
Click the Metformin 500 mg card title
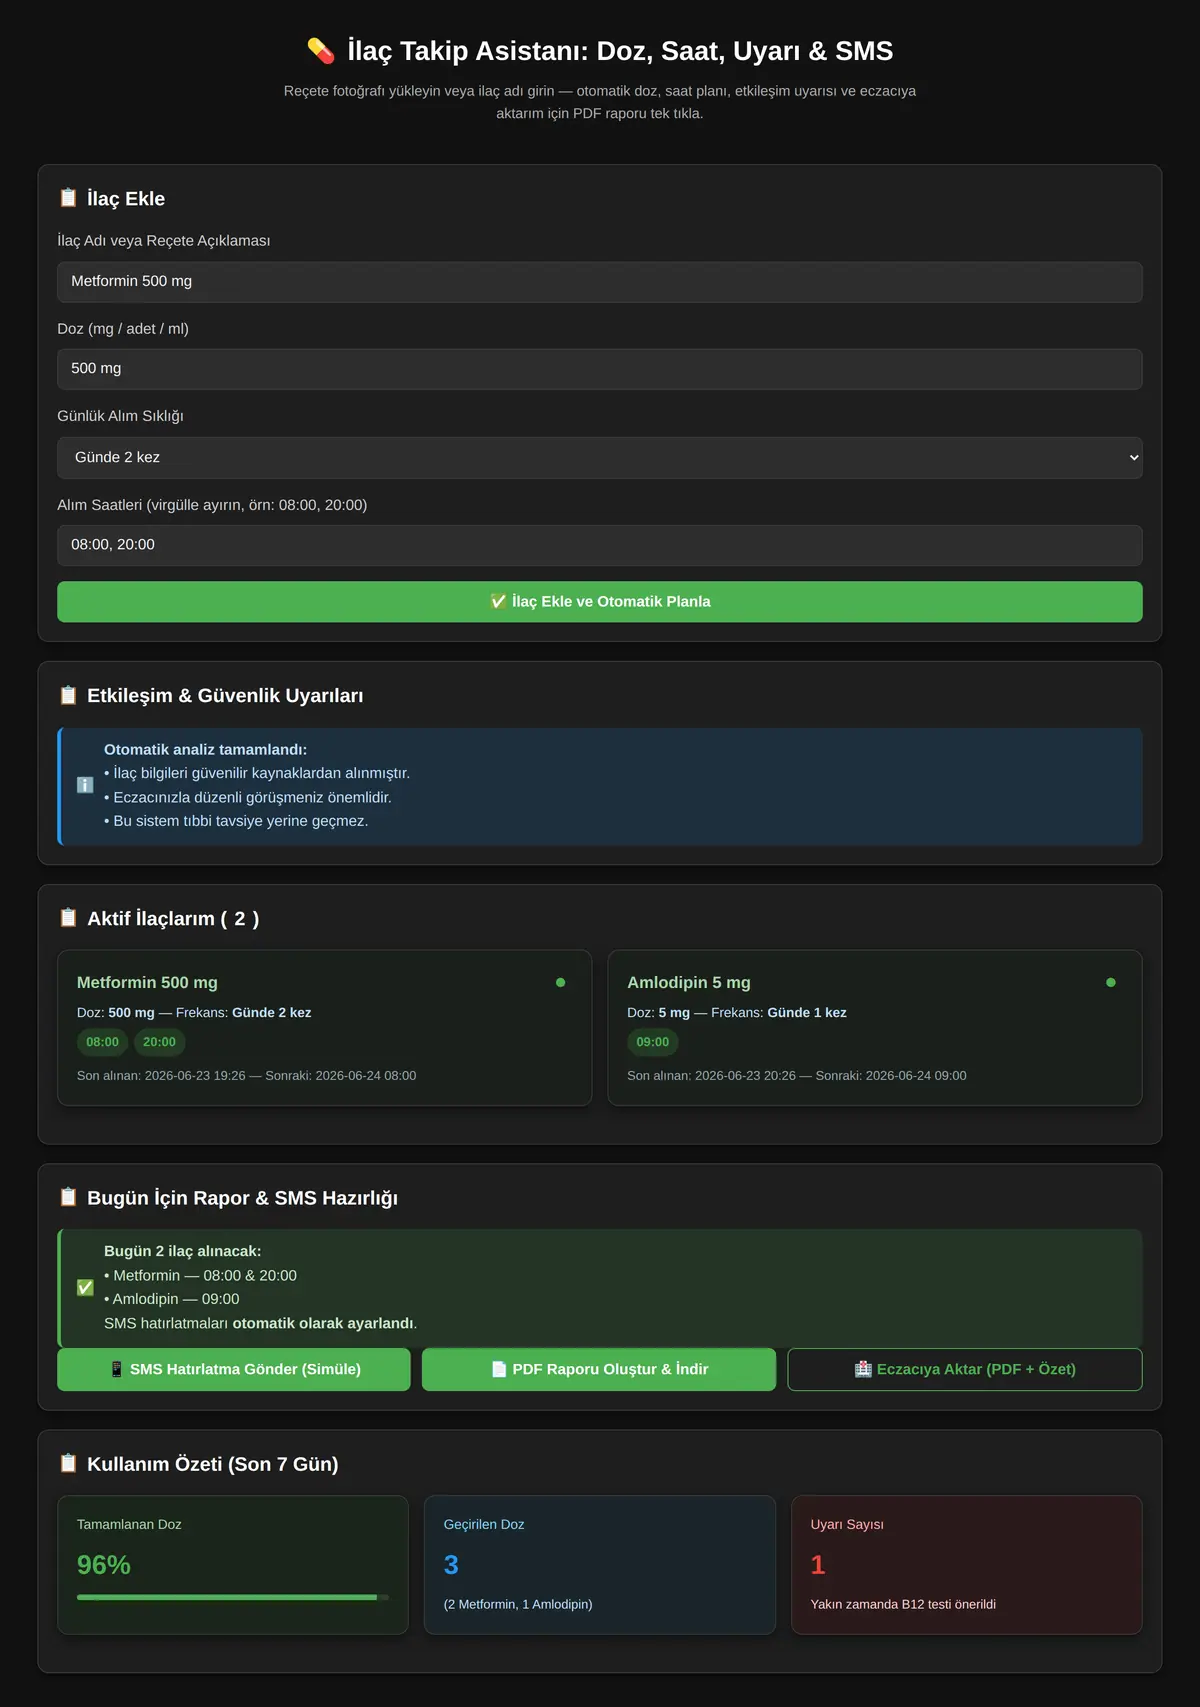click(x=147, y=982)
